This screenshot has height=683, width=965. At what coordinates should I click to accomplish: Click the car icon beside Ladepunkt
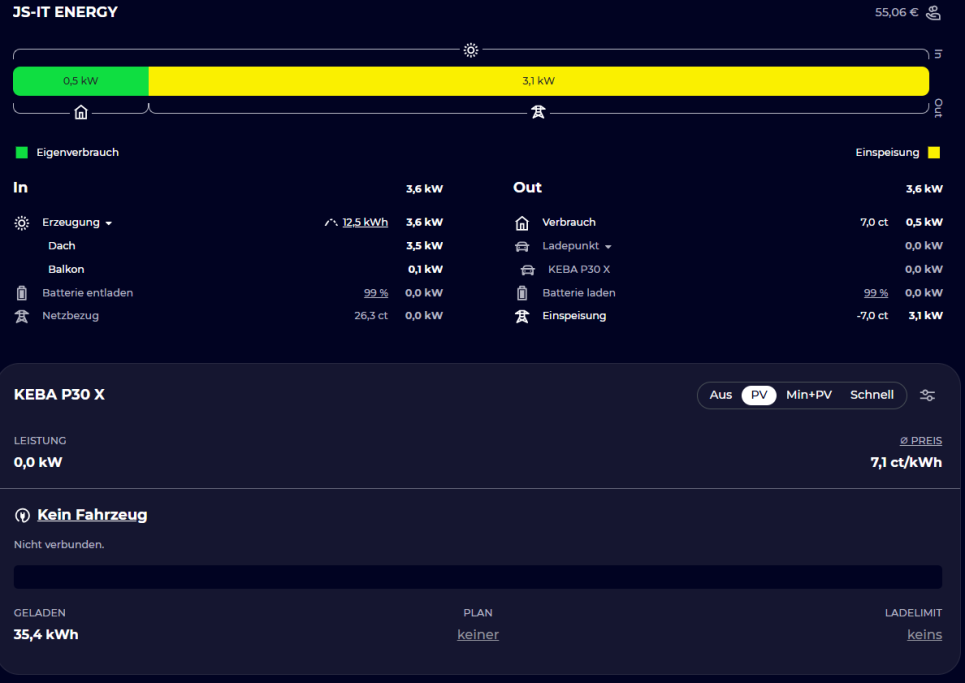pos(522,247)
